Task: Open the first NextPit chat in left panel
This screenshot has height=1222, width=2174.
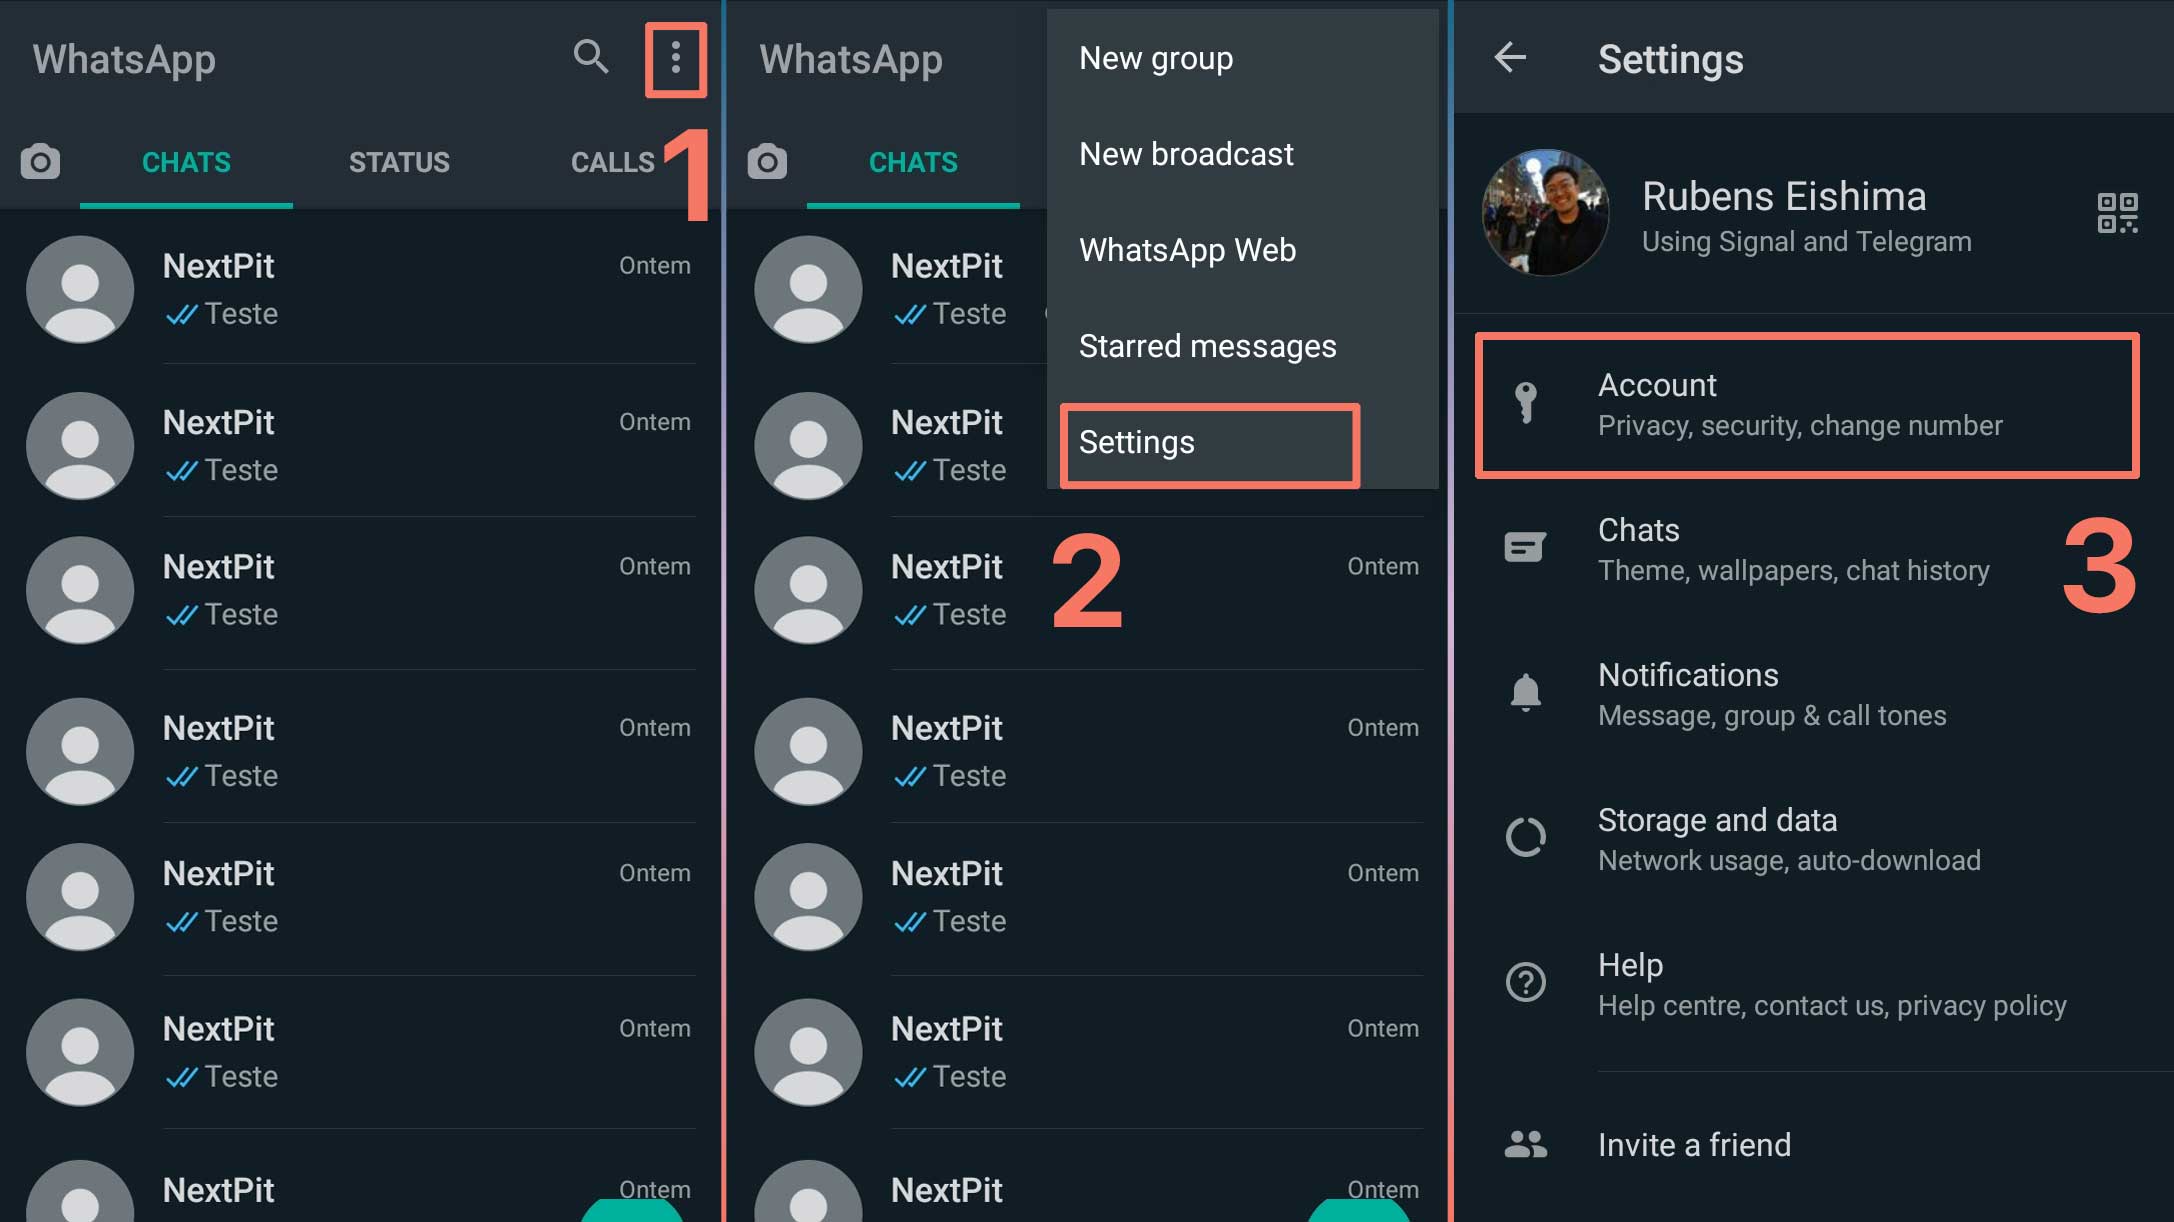Action: [x=360, y=290]
